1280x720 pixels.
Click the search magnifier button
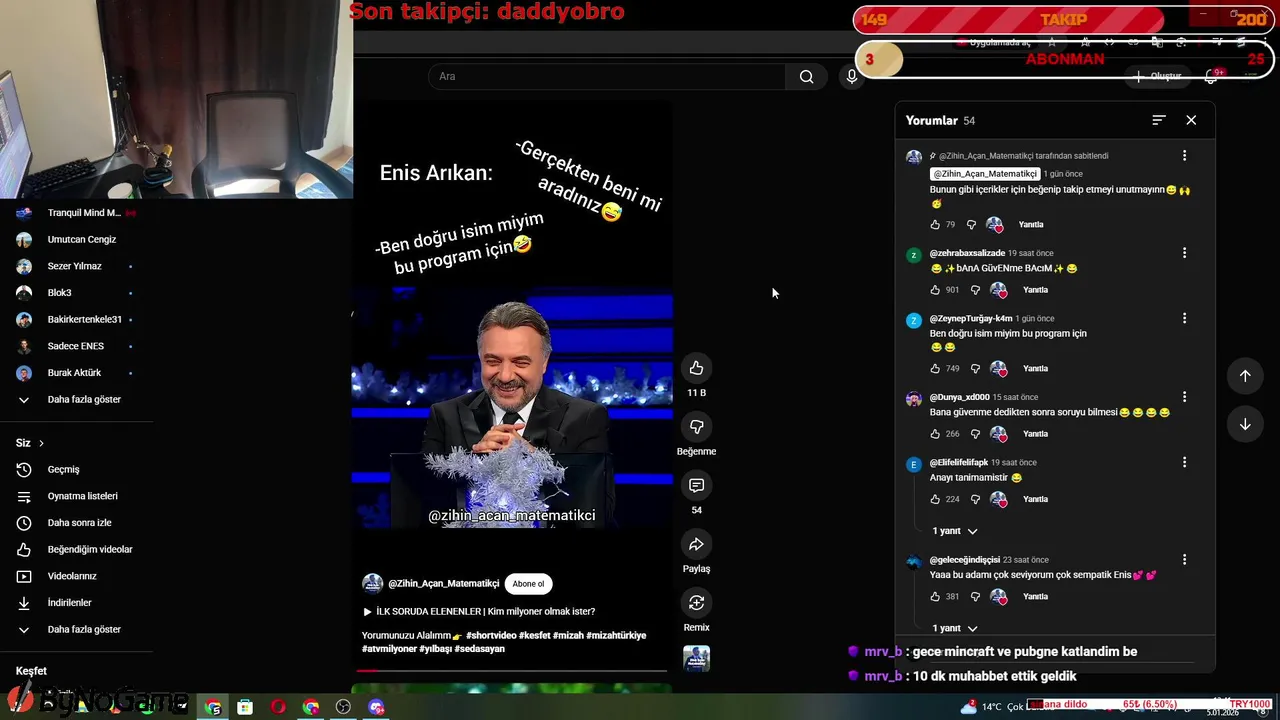[806, 77]
